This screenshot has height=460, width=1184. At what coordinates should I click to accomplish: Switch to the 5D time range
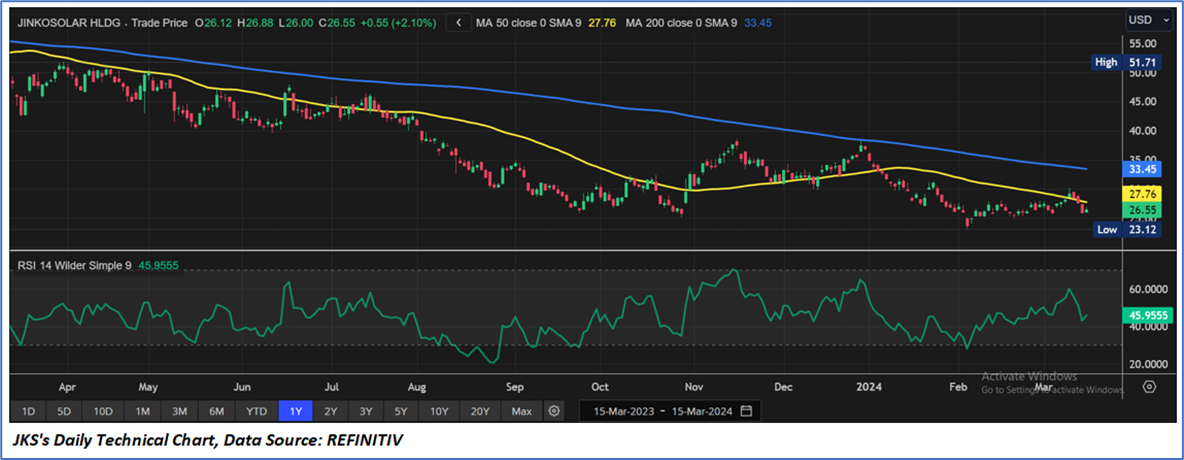point(64,411)
